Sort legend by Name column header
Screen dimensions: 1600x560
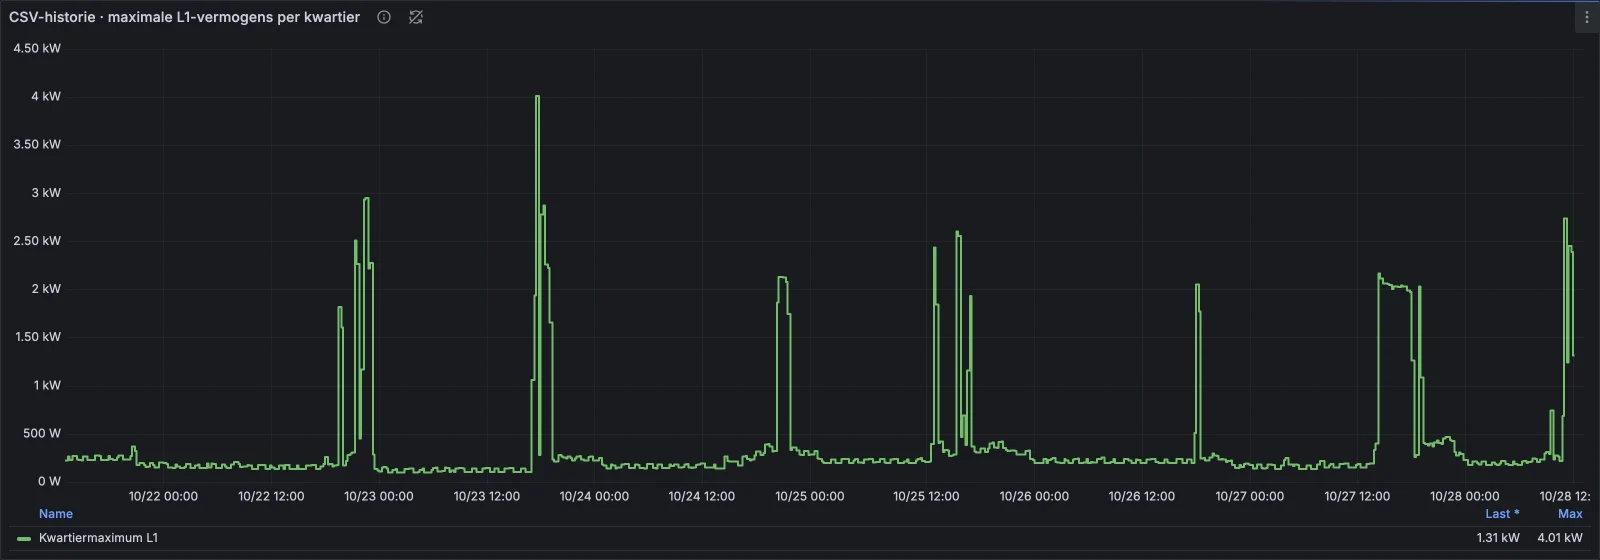point(56,514)
